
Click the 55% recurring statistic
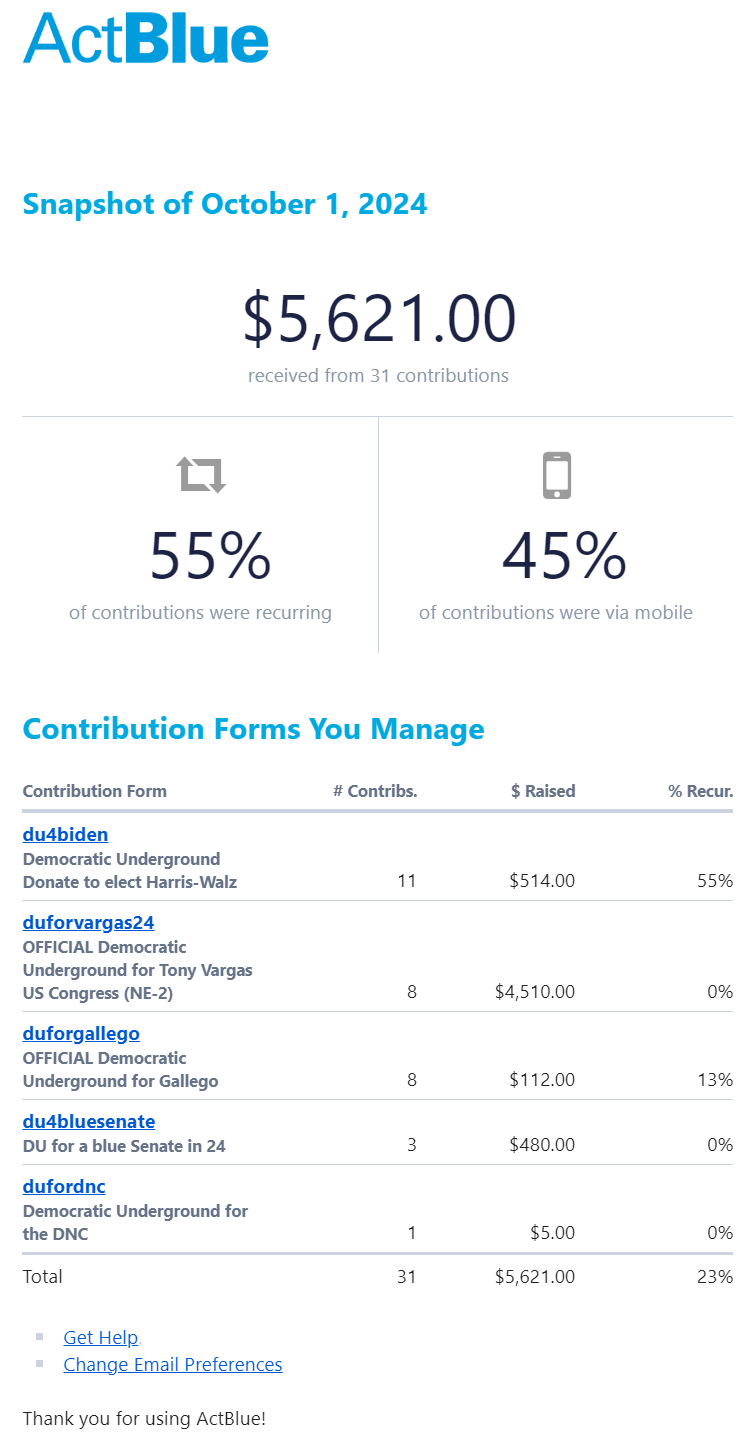210,556
